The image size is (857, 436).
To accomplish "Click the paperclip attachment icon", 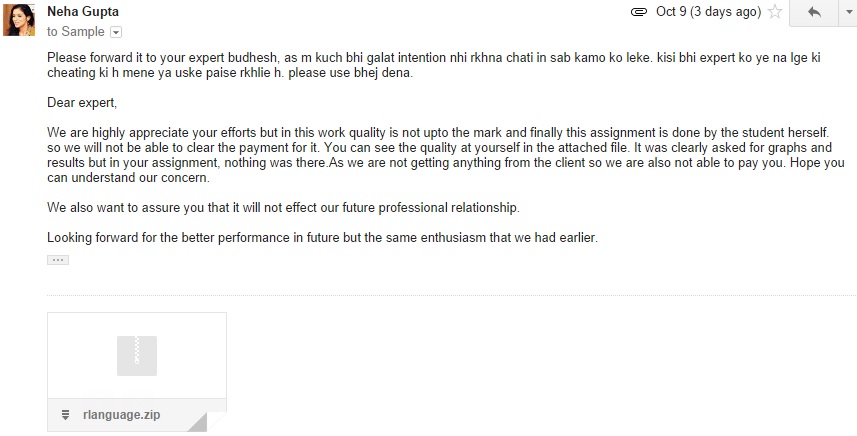I will 638,12.
